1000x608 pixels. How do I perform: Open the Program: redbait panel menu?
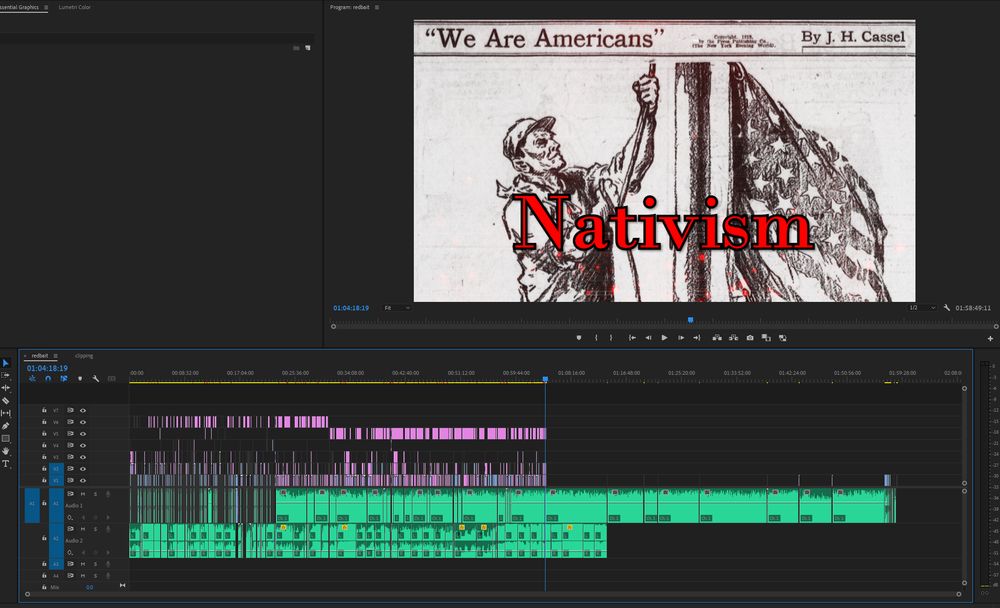pos(377,8)
